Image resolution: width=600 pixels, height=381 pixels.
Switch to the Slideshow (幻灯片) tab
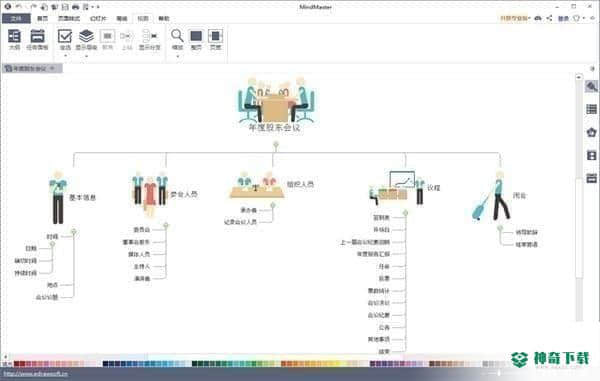98,18
